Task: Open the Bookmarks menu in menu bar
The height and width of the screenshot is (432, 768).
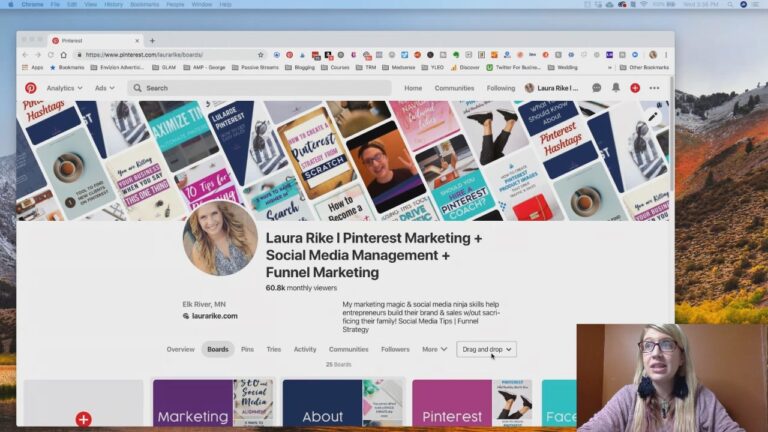Action: click(144, 4)
